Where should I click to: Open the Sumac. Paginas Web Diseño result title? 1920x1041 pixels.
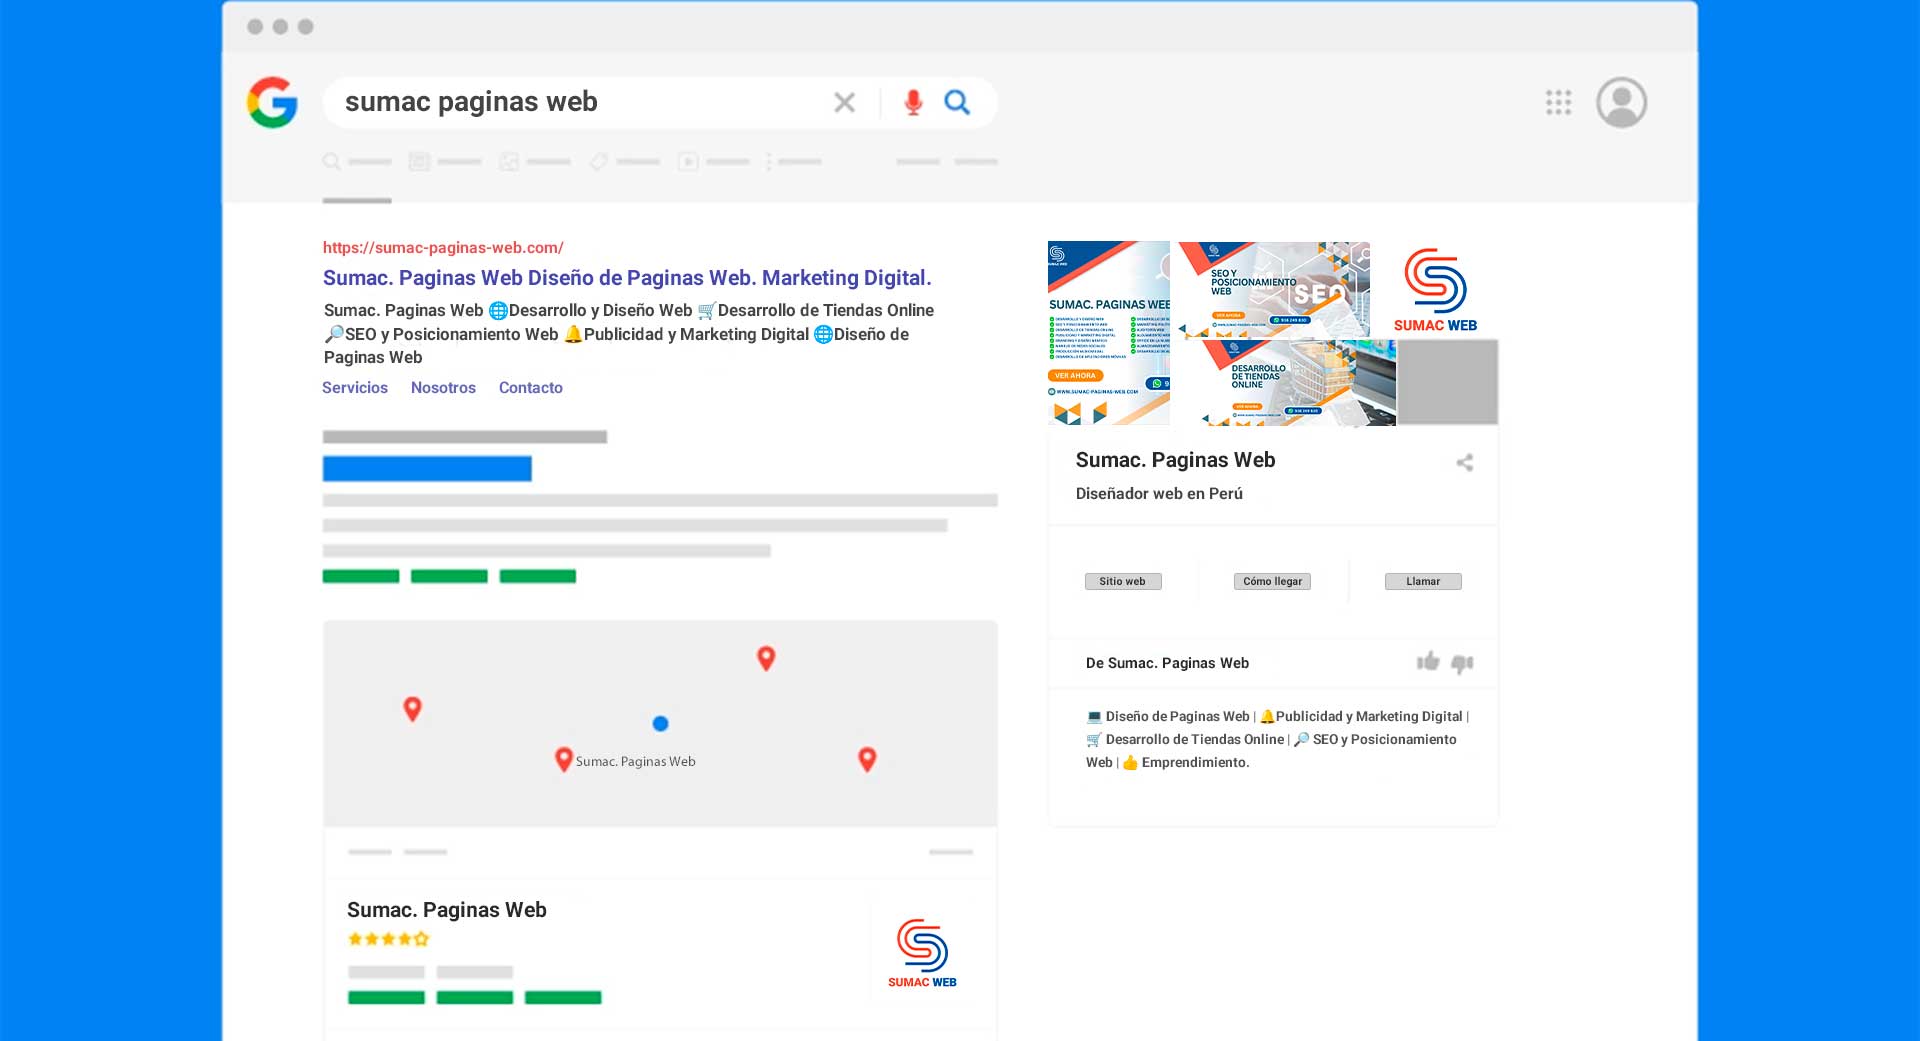point(627,278)
